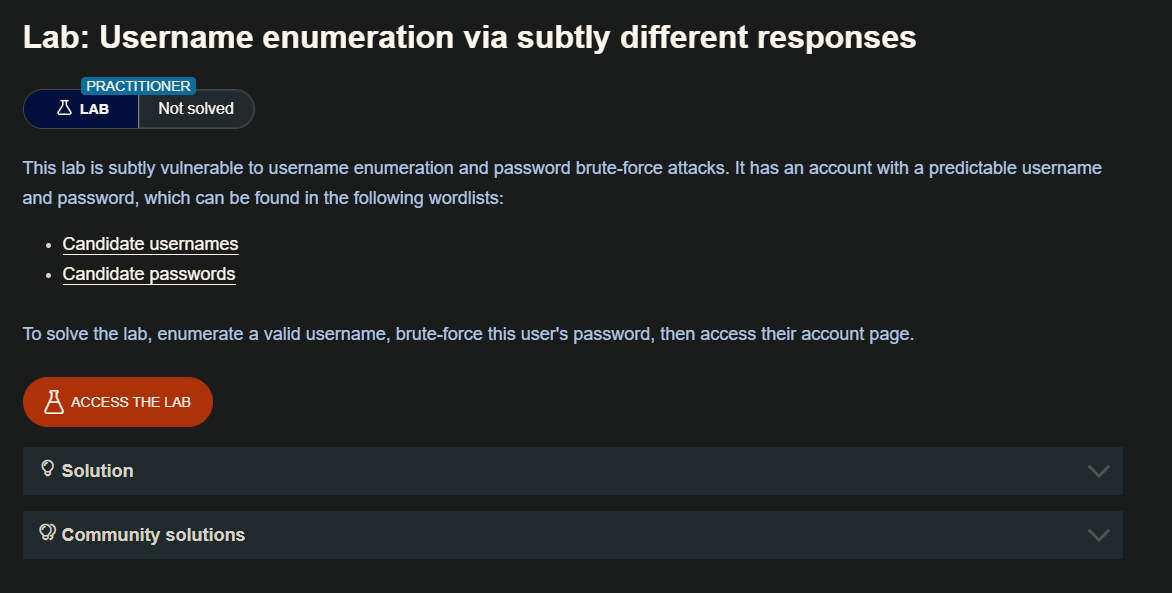Click the double lightbulb Community solutions icon
This screenshot has width=1172, height=593.
[x=47, y=532]
